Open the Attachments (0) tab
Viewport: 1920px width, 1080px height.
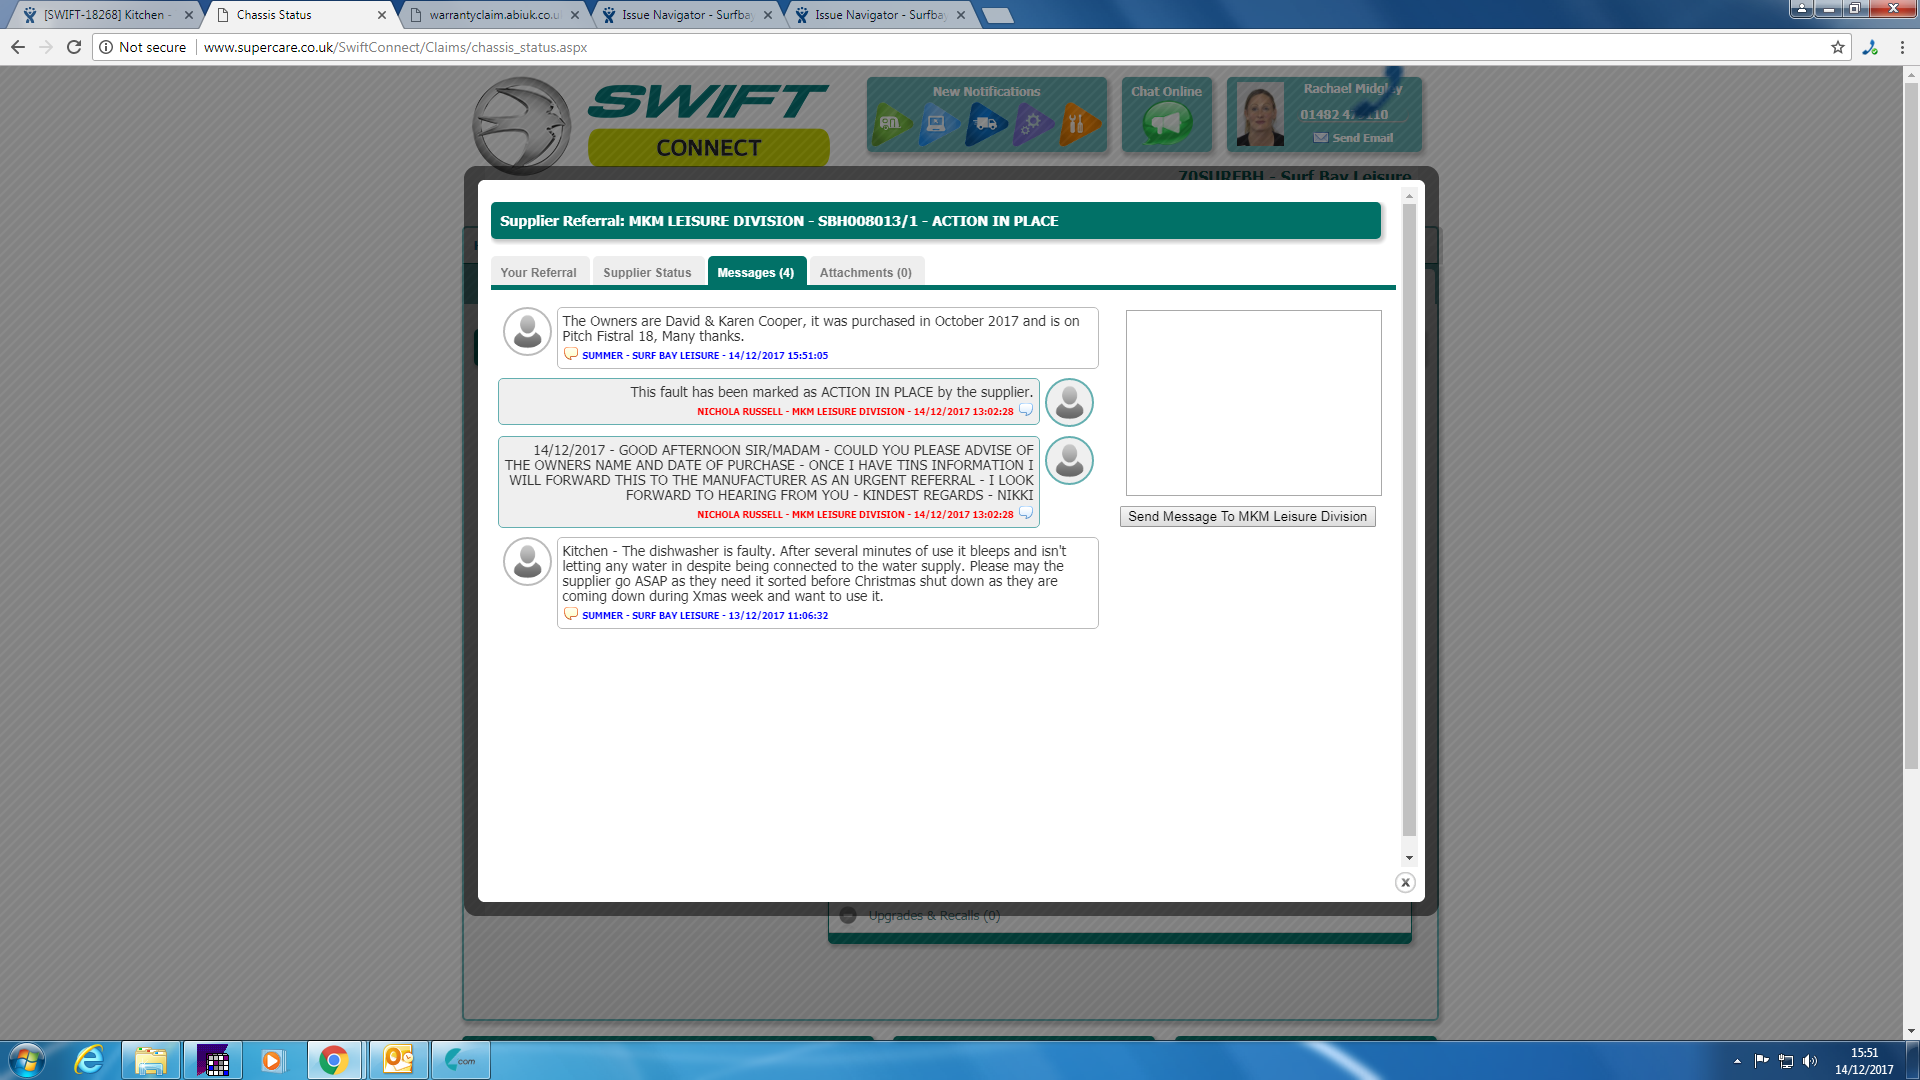coord(865,272)
